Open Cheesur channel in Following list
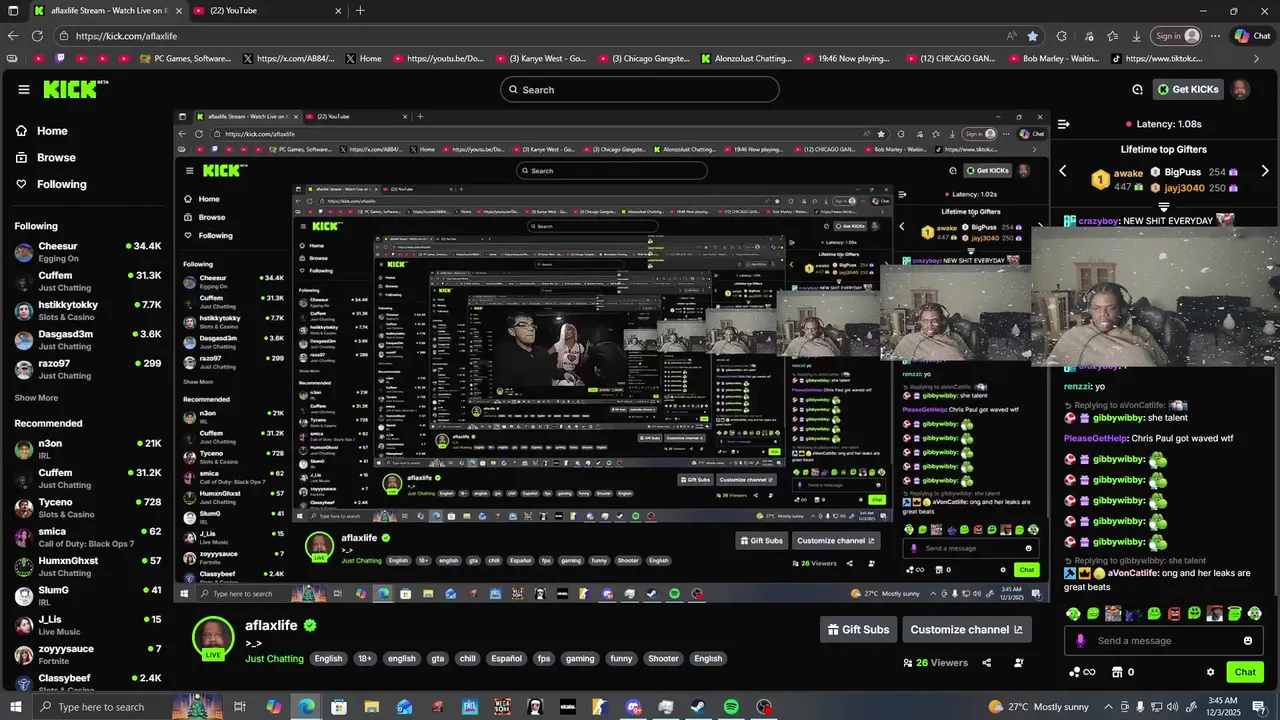This screenshot has width=1280, height=720. [88, 252]
